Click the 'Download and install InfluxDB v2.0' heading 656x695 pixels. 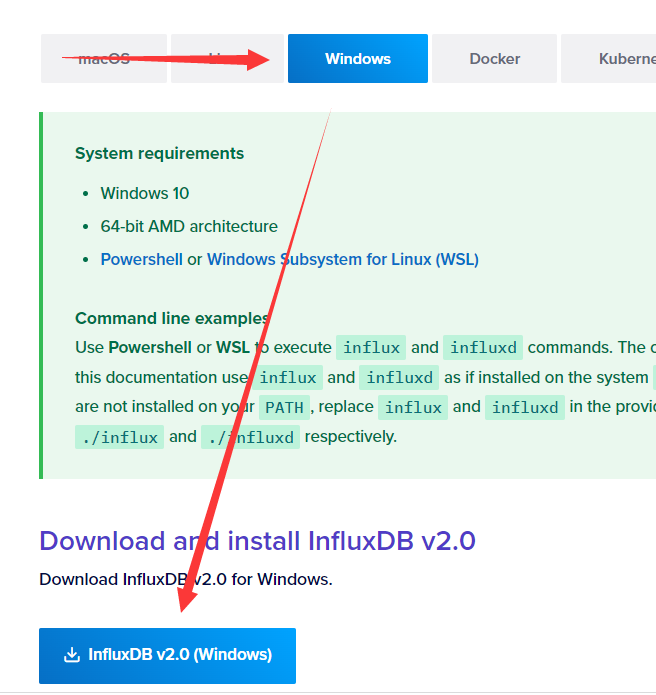[257, 541]
